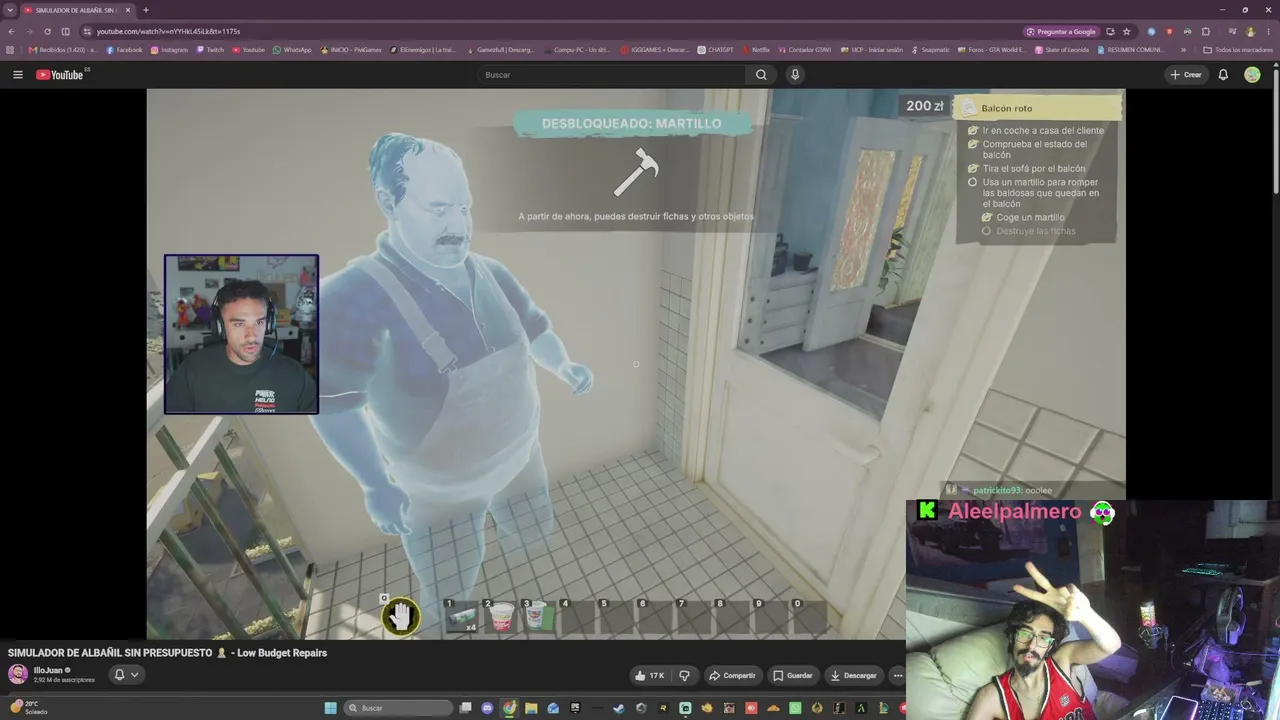1280x720 pixels.
Task: Save the video with Guardar
Action: [x=793, y=676]
